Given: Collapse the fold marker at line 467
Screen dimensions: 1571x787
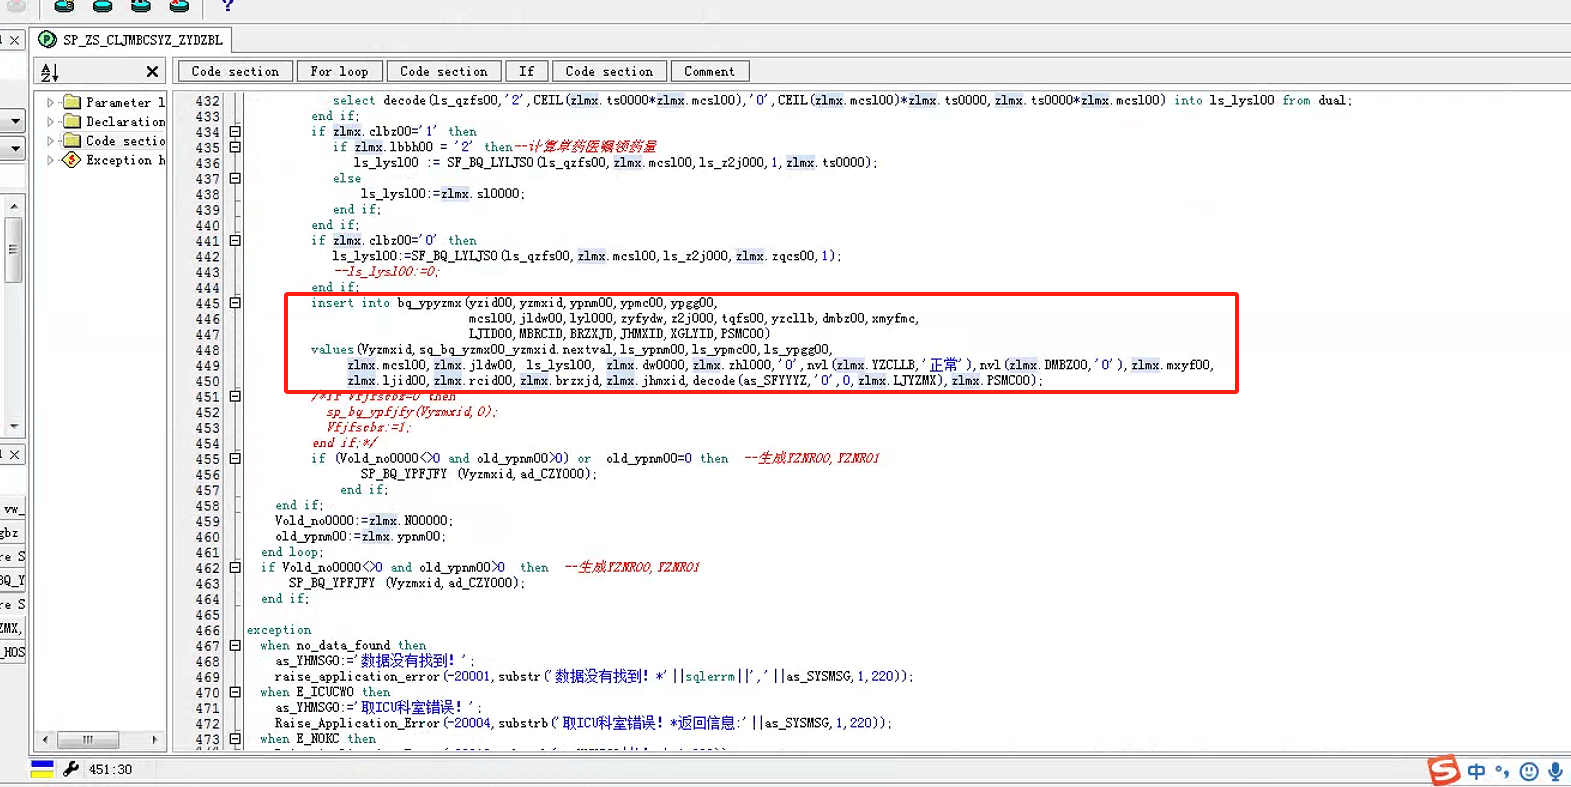Looking at the screenshot, I should coord(235,646).
